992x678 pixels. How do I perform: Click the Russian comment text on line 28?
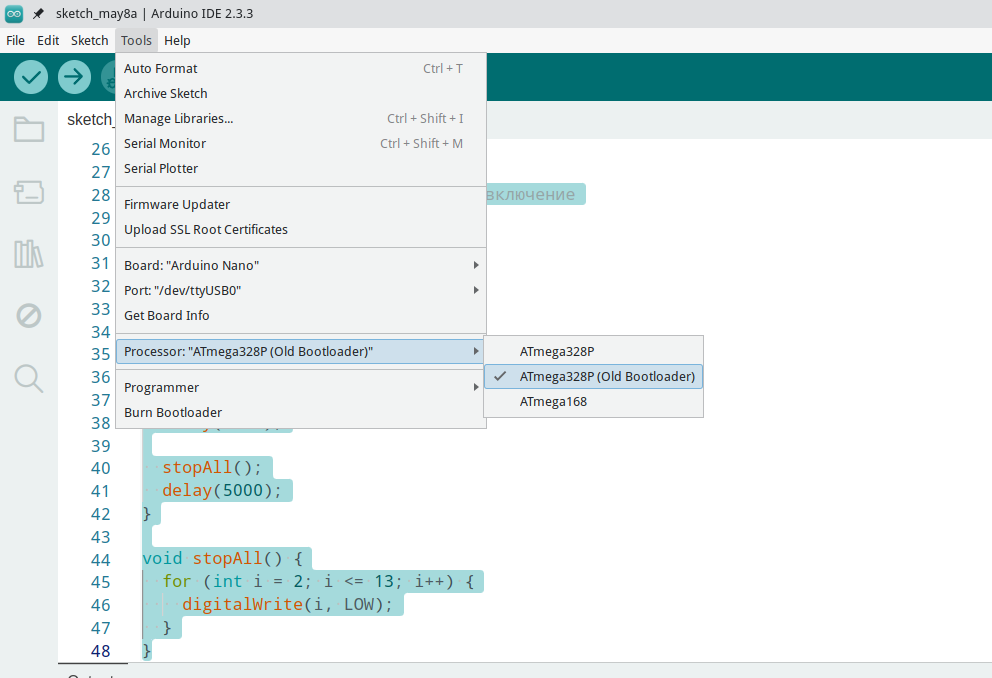[531, 194]
